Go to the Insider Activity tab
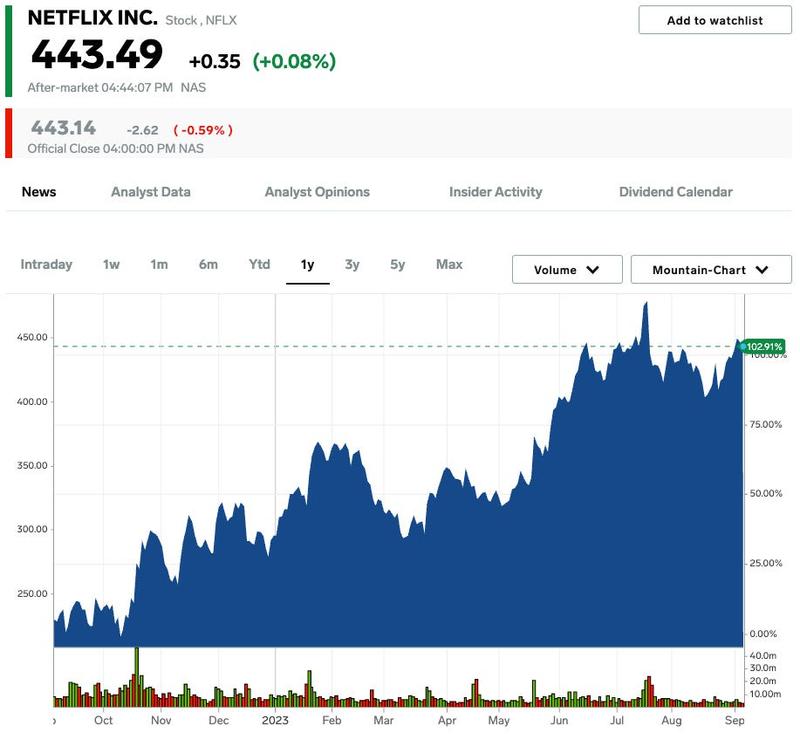 pos(495,192)
